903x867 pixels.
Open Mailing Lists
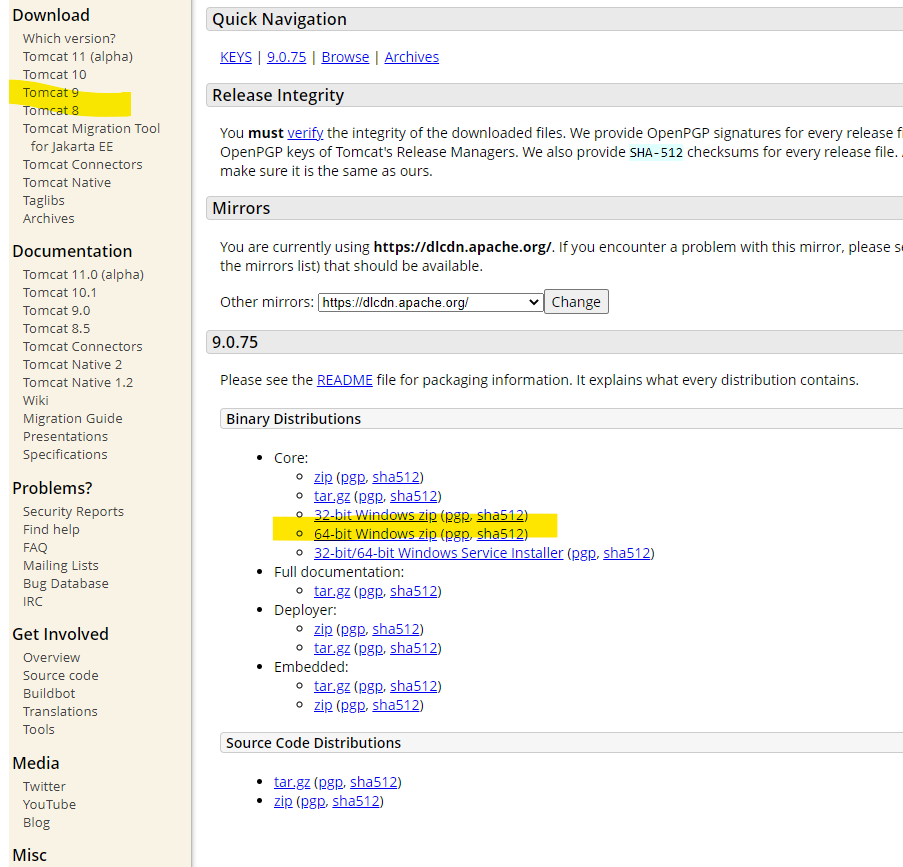point(60,565)
